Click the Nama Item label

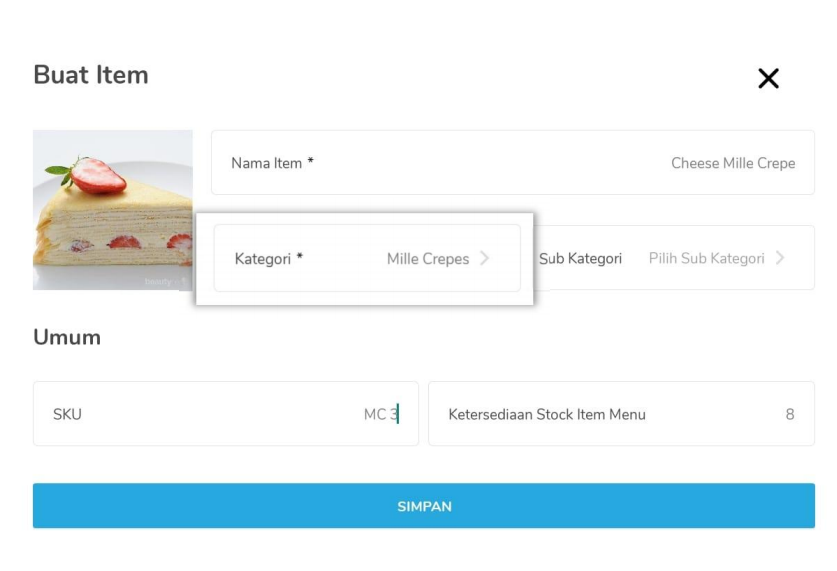click(x=272, y=163)
